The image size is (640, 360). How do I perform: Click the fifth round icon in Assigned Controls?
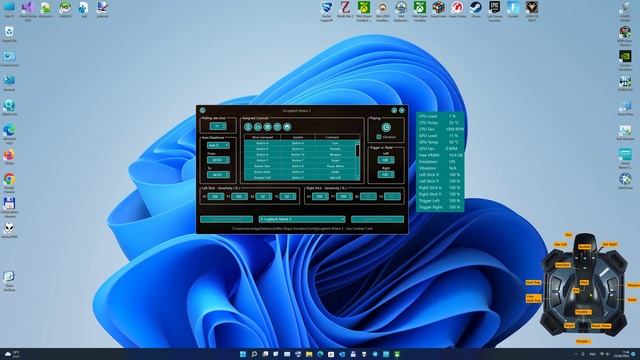click(287, 127)
